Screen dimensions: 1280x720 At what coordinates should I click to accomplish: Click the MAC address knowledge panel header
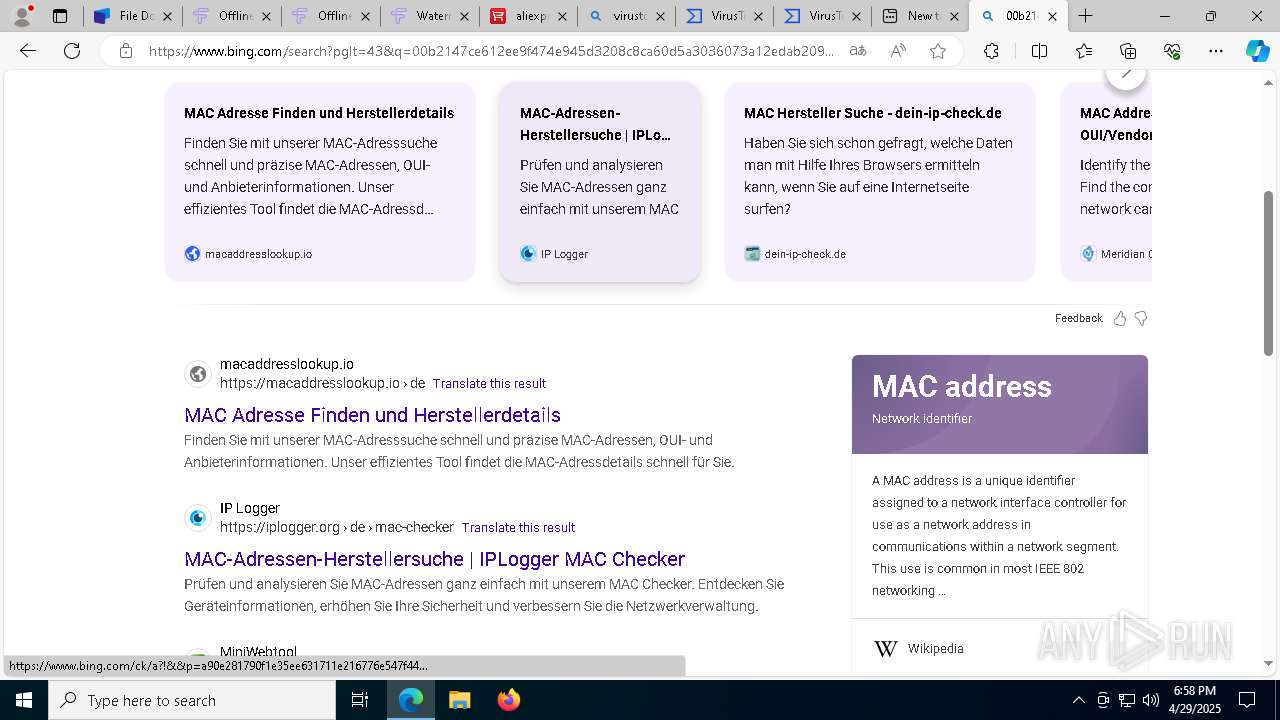pos(1000,404)
